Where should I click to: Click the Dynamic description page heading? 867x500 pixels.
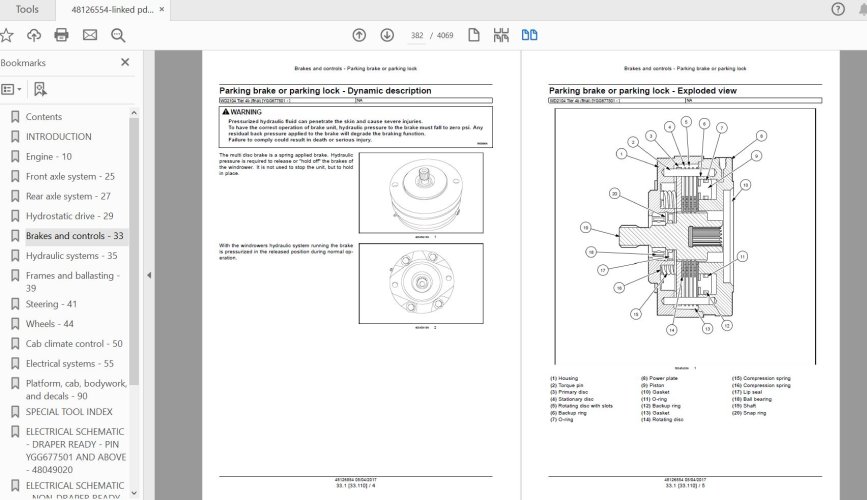pos(325,91)
